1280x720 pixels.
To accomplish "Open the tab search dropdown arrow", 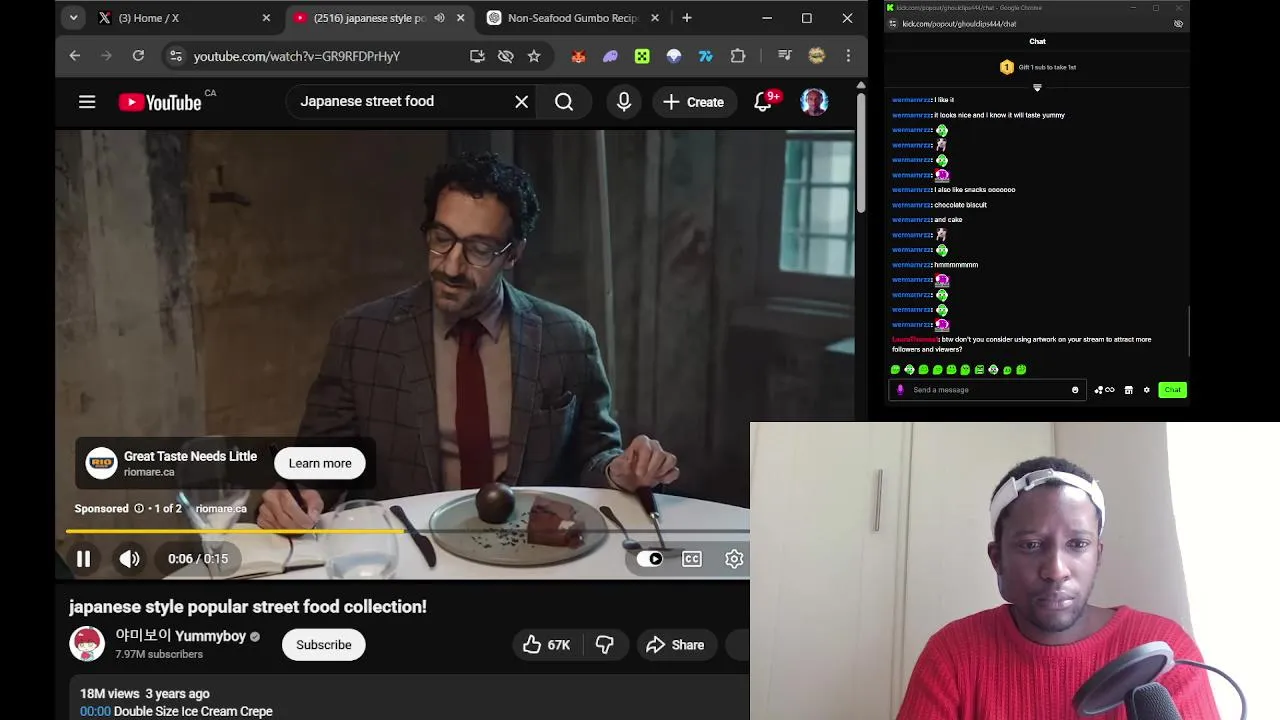I will coord(73,18).
